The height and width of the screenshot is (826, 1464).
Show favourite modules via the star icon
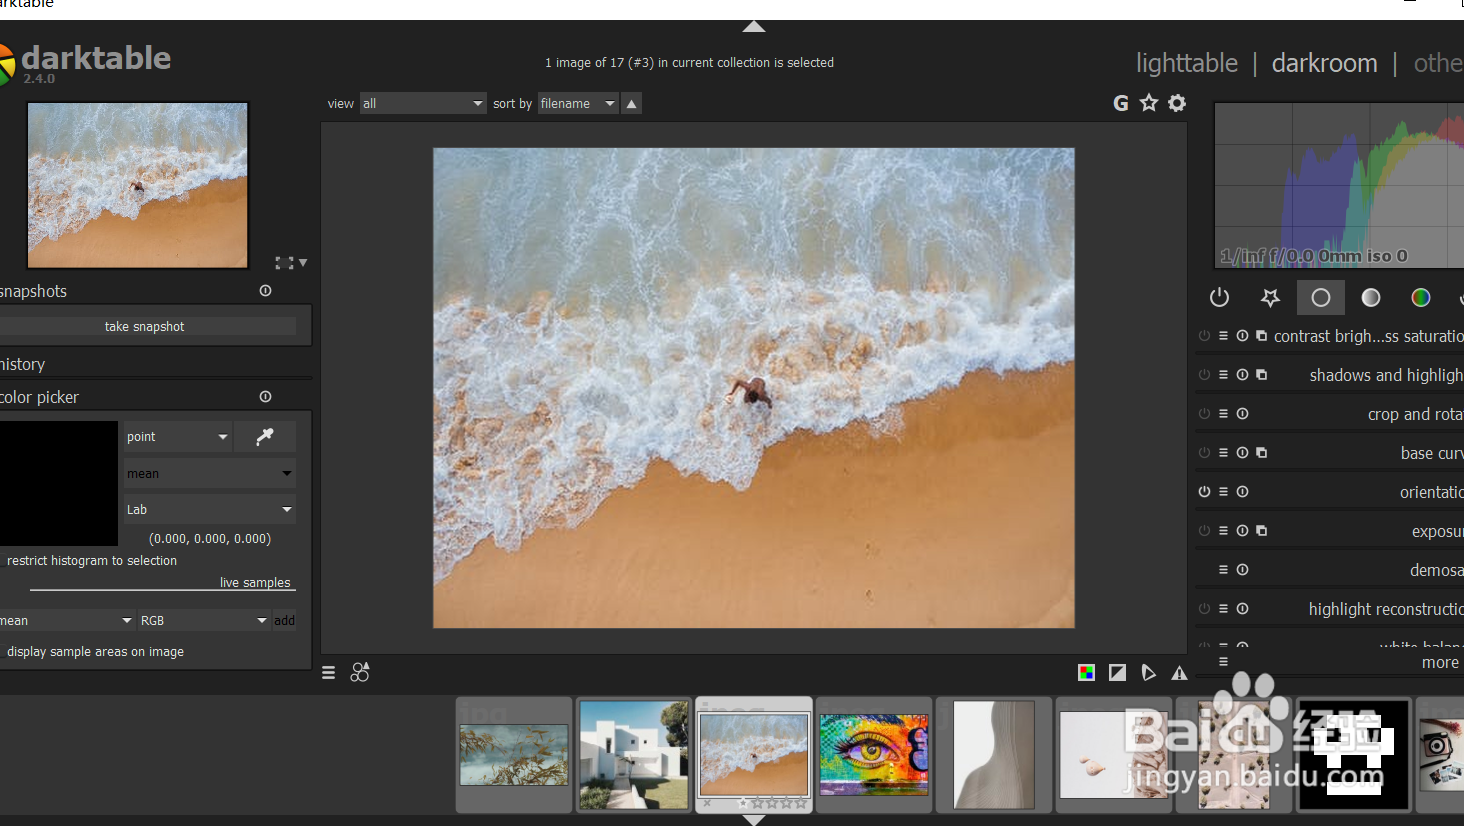click(1270, 298)
